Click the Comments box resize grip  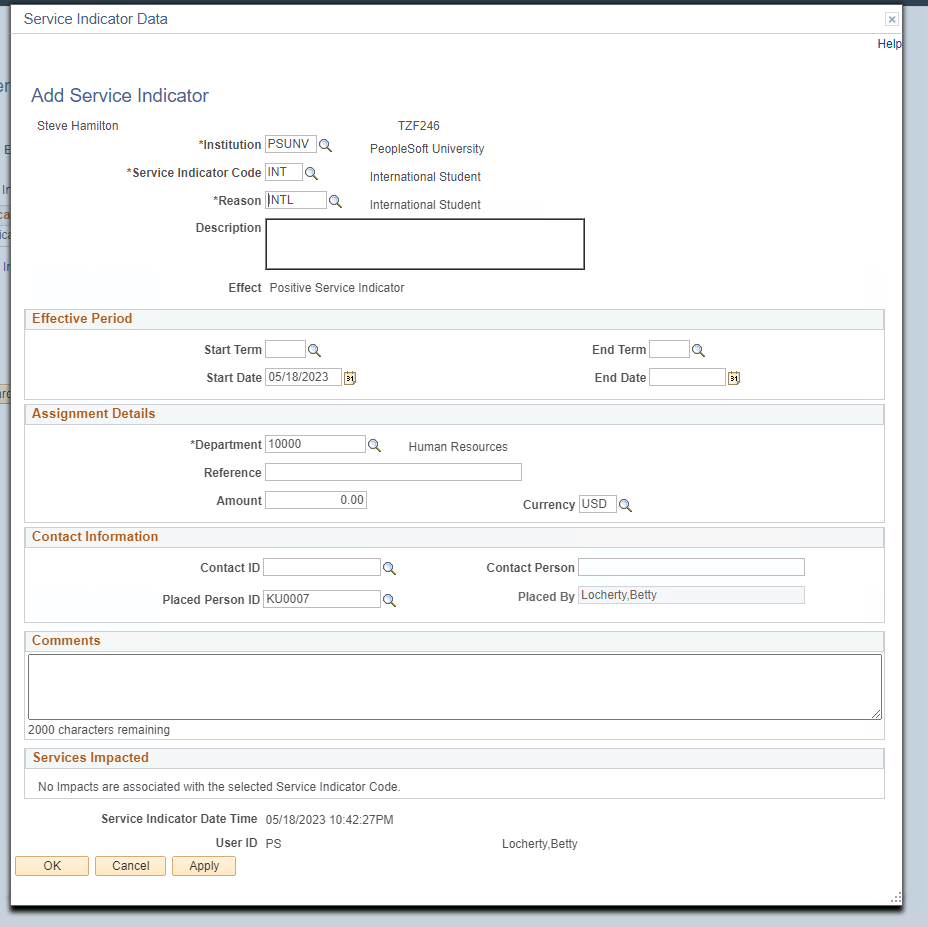pyautogui.click(x=877, y=714)
